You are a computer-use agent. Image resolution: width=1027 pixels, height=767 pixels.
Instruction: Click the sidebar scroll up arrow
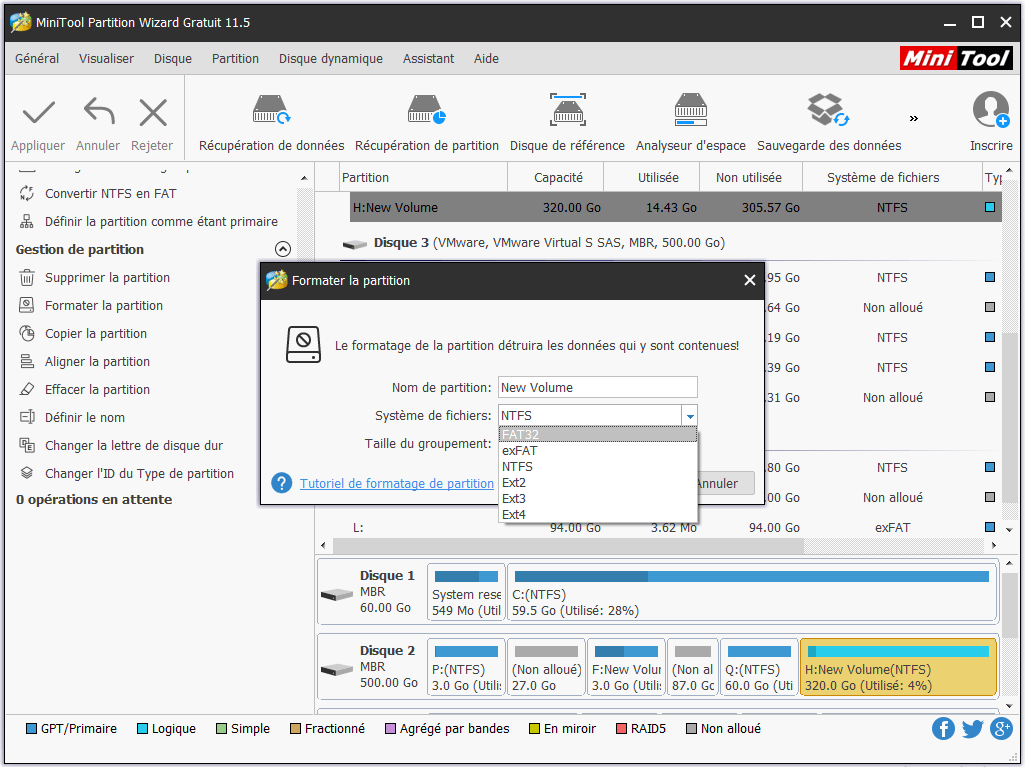coord(304,178)
